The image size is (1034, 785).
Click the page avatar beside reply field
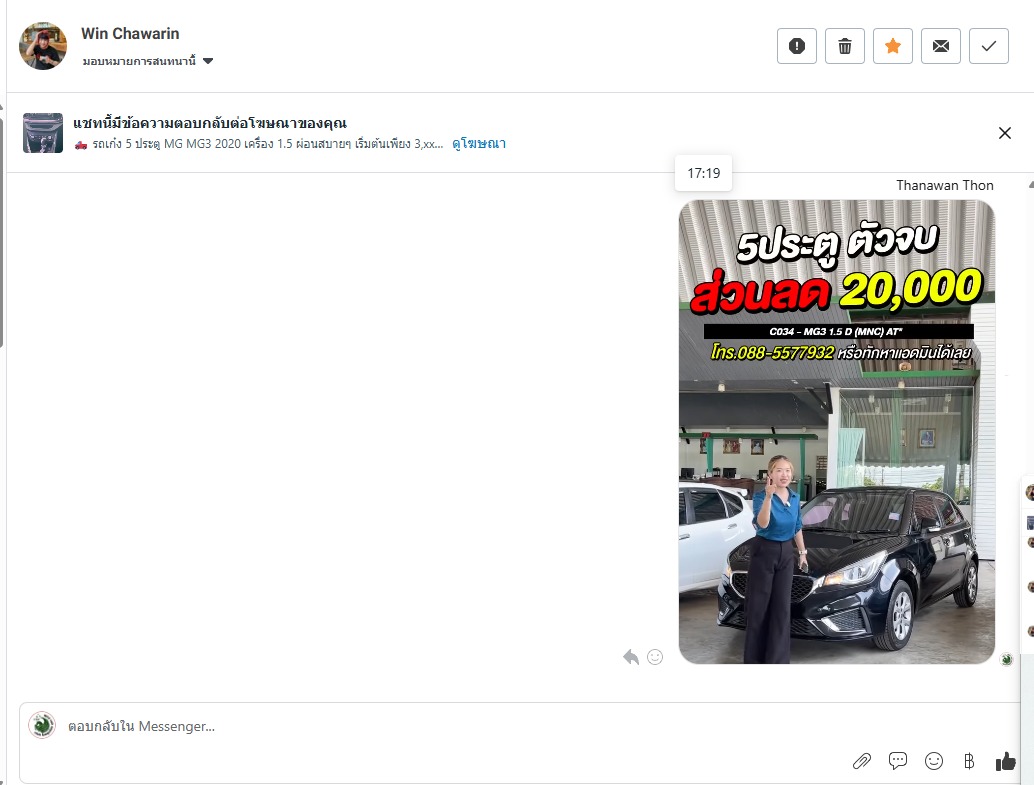[42, 725]
